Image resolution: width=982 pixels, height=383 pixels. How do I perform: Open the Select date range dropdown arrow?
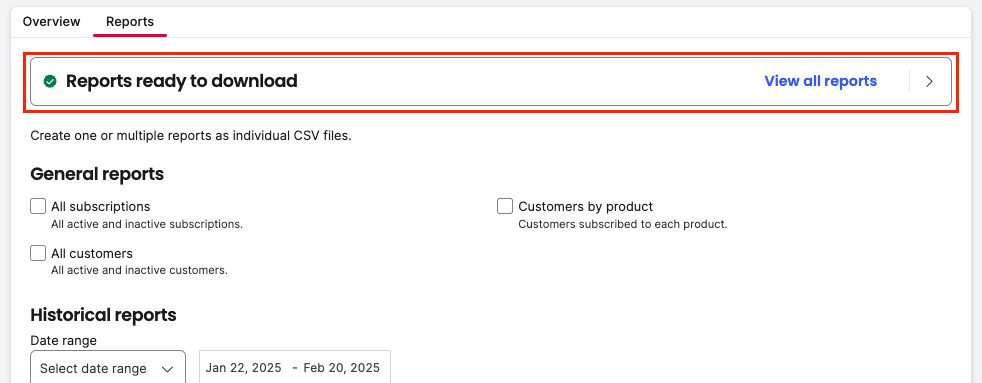pos(167,369)
